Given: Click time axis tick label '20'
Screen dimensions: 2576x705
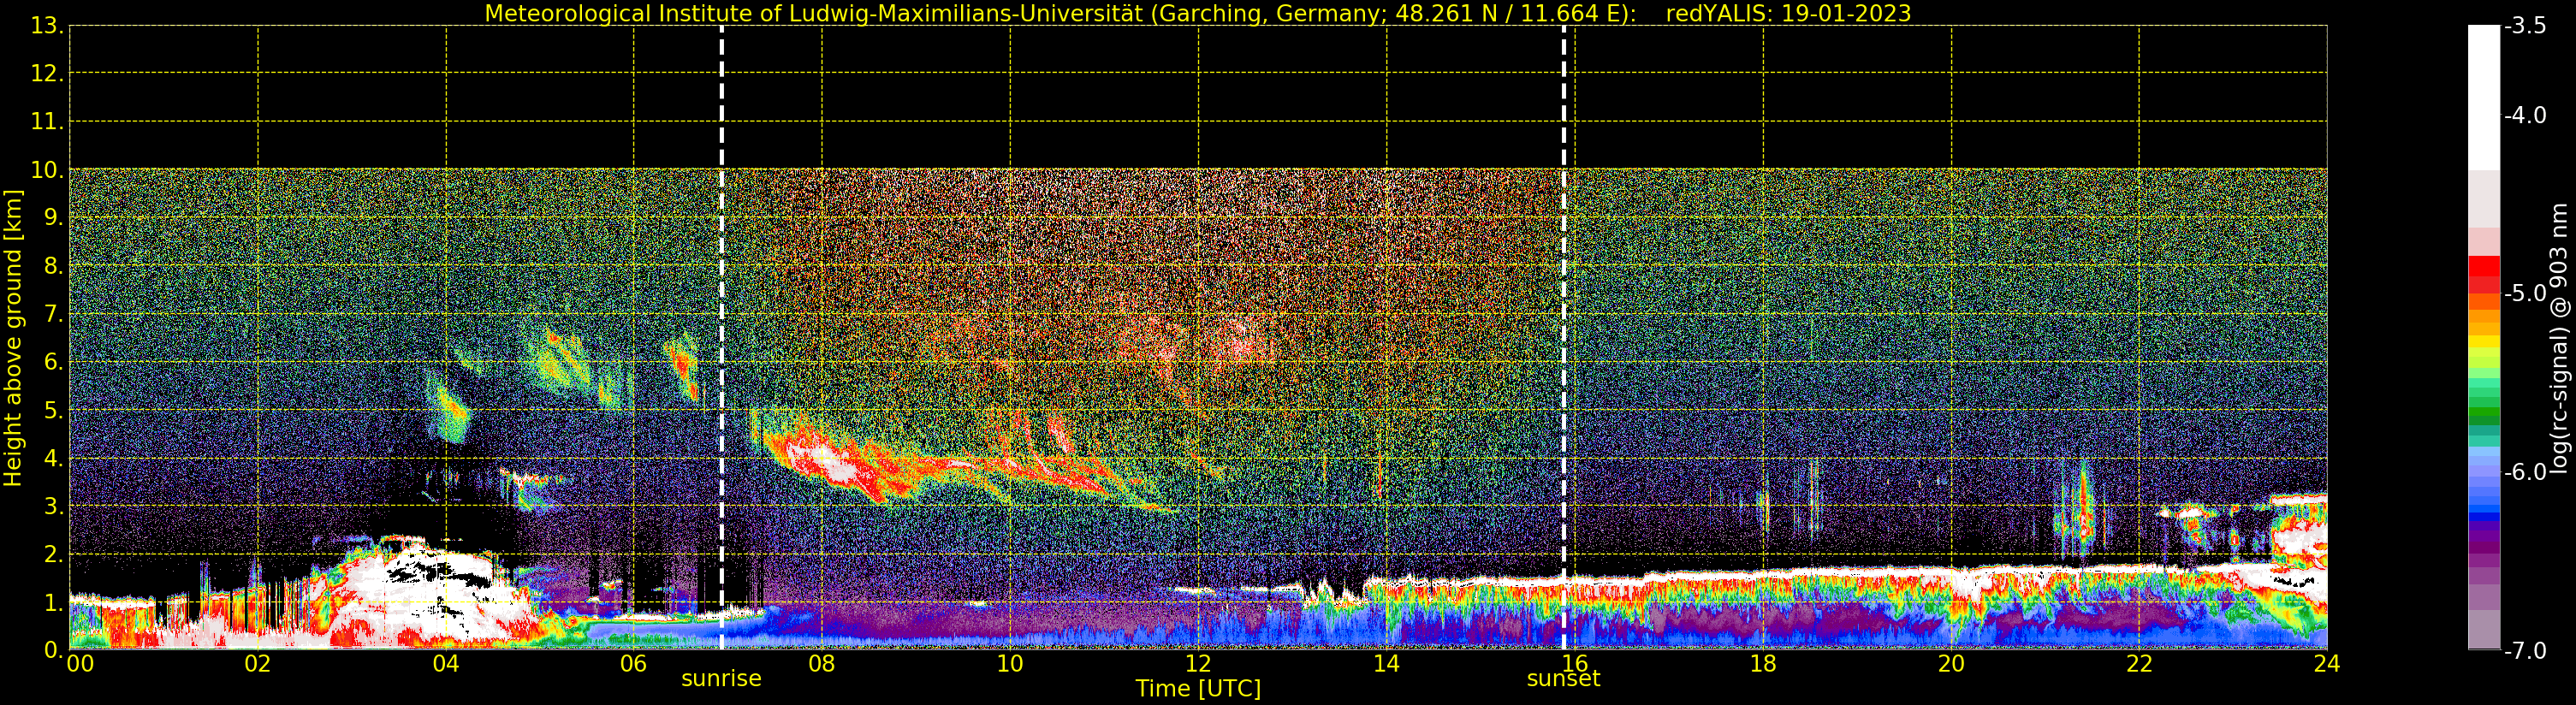Looking at the screenshot, I should [x=1951, y=664].
